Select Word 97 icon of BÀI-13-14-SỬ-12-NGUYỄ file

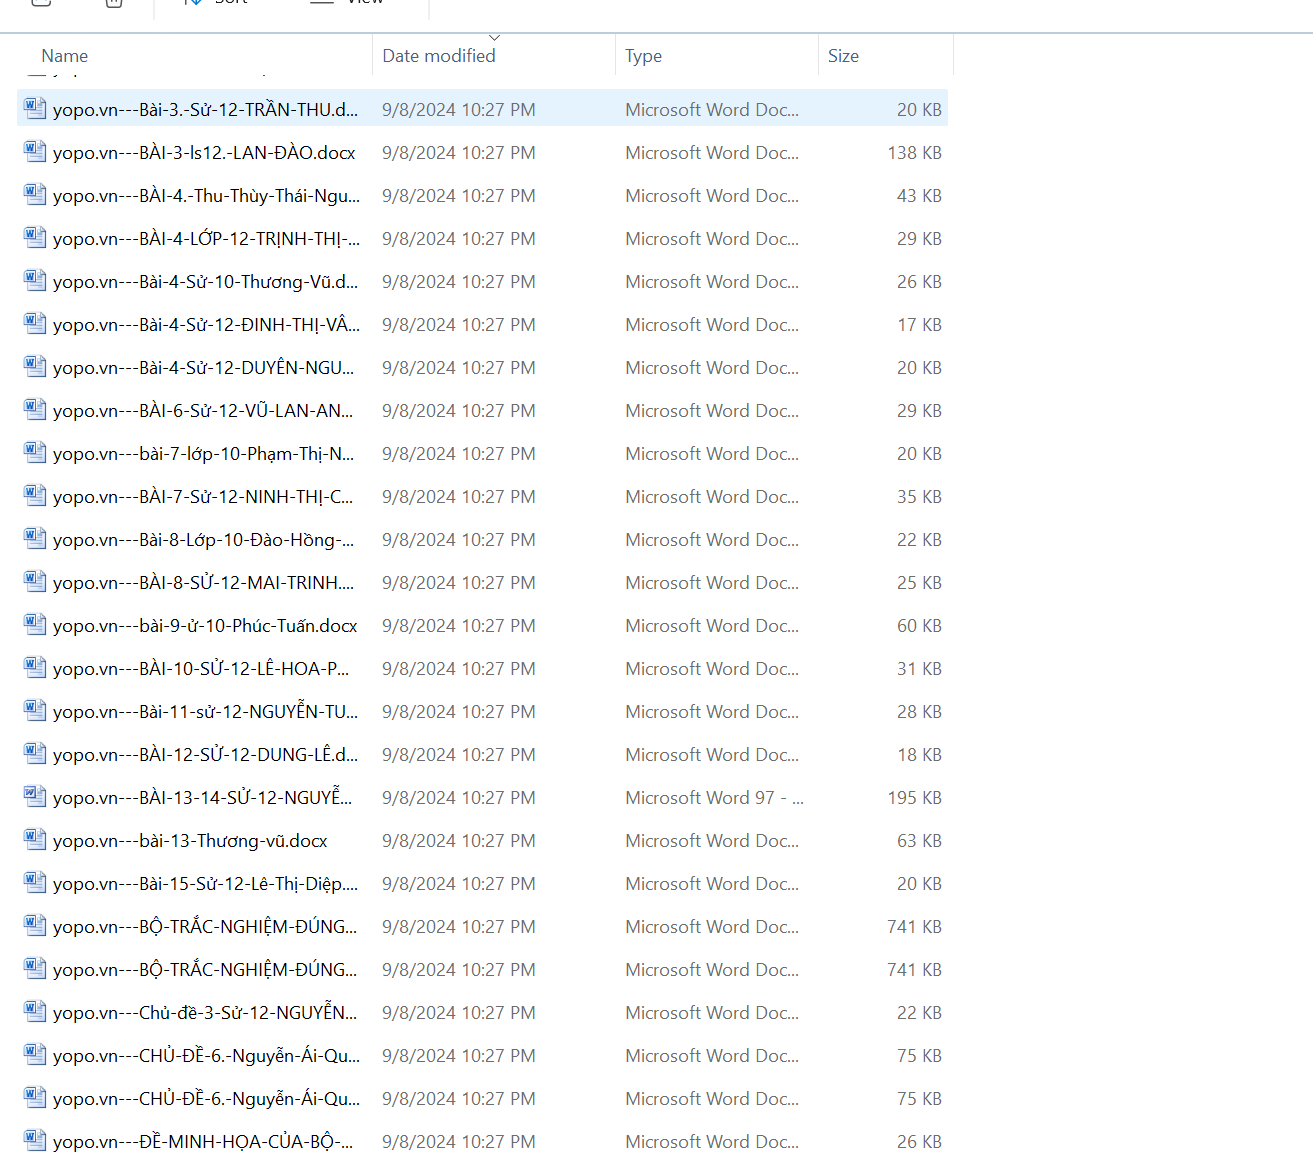pyautogui.click(x=35, y=797)
